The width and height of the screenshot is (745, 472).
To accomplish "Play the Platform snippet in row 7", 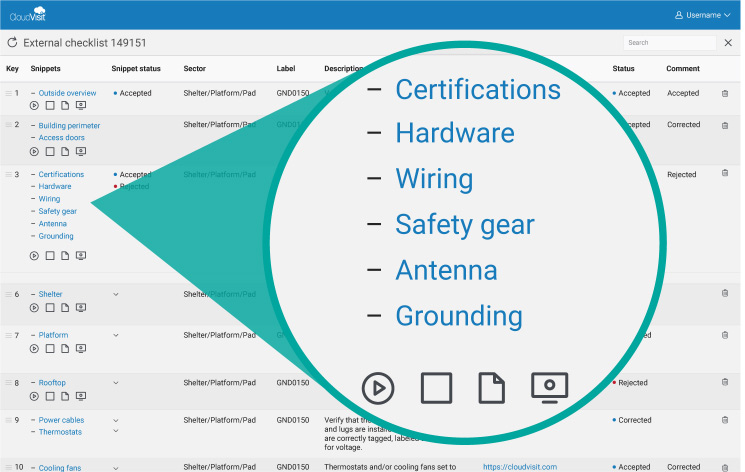I will click(34, 348).
